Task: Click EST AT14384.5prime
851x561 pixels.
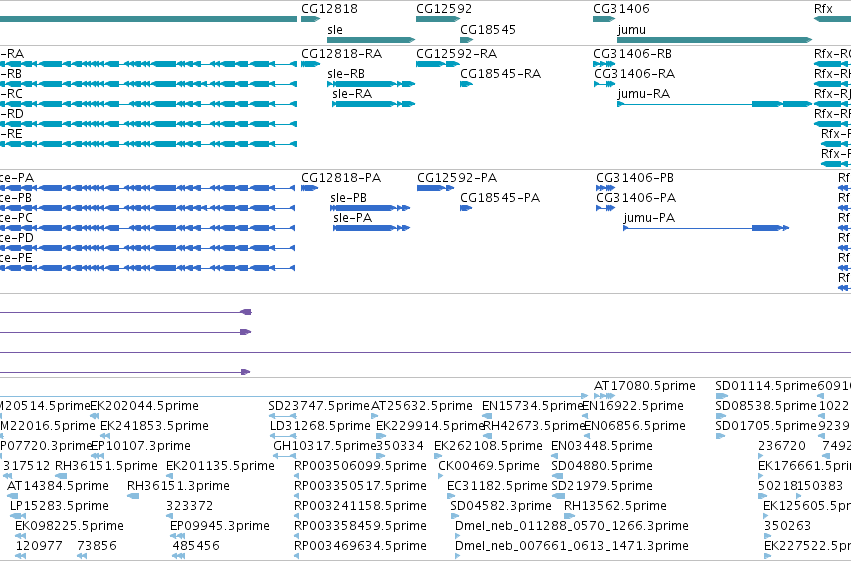Action: pos(58,486)
